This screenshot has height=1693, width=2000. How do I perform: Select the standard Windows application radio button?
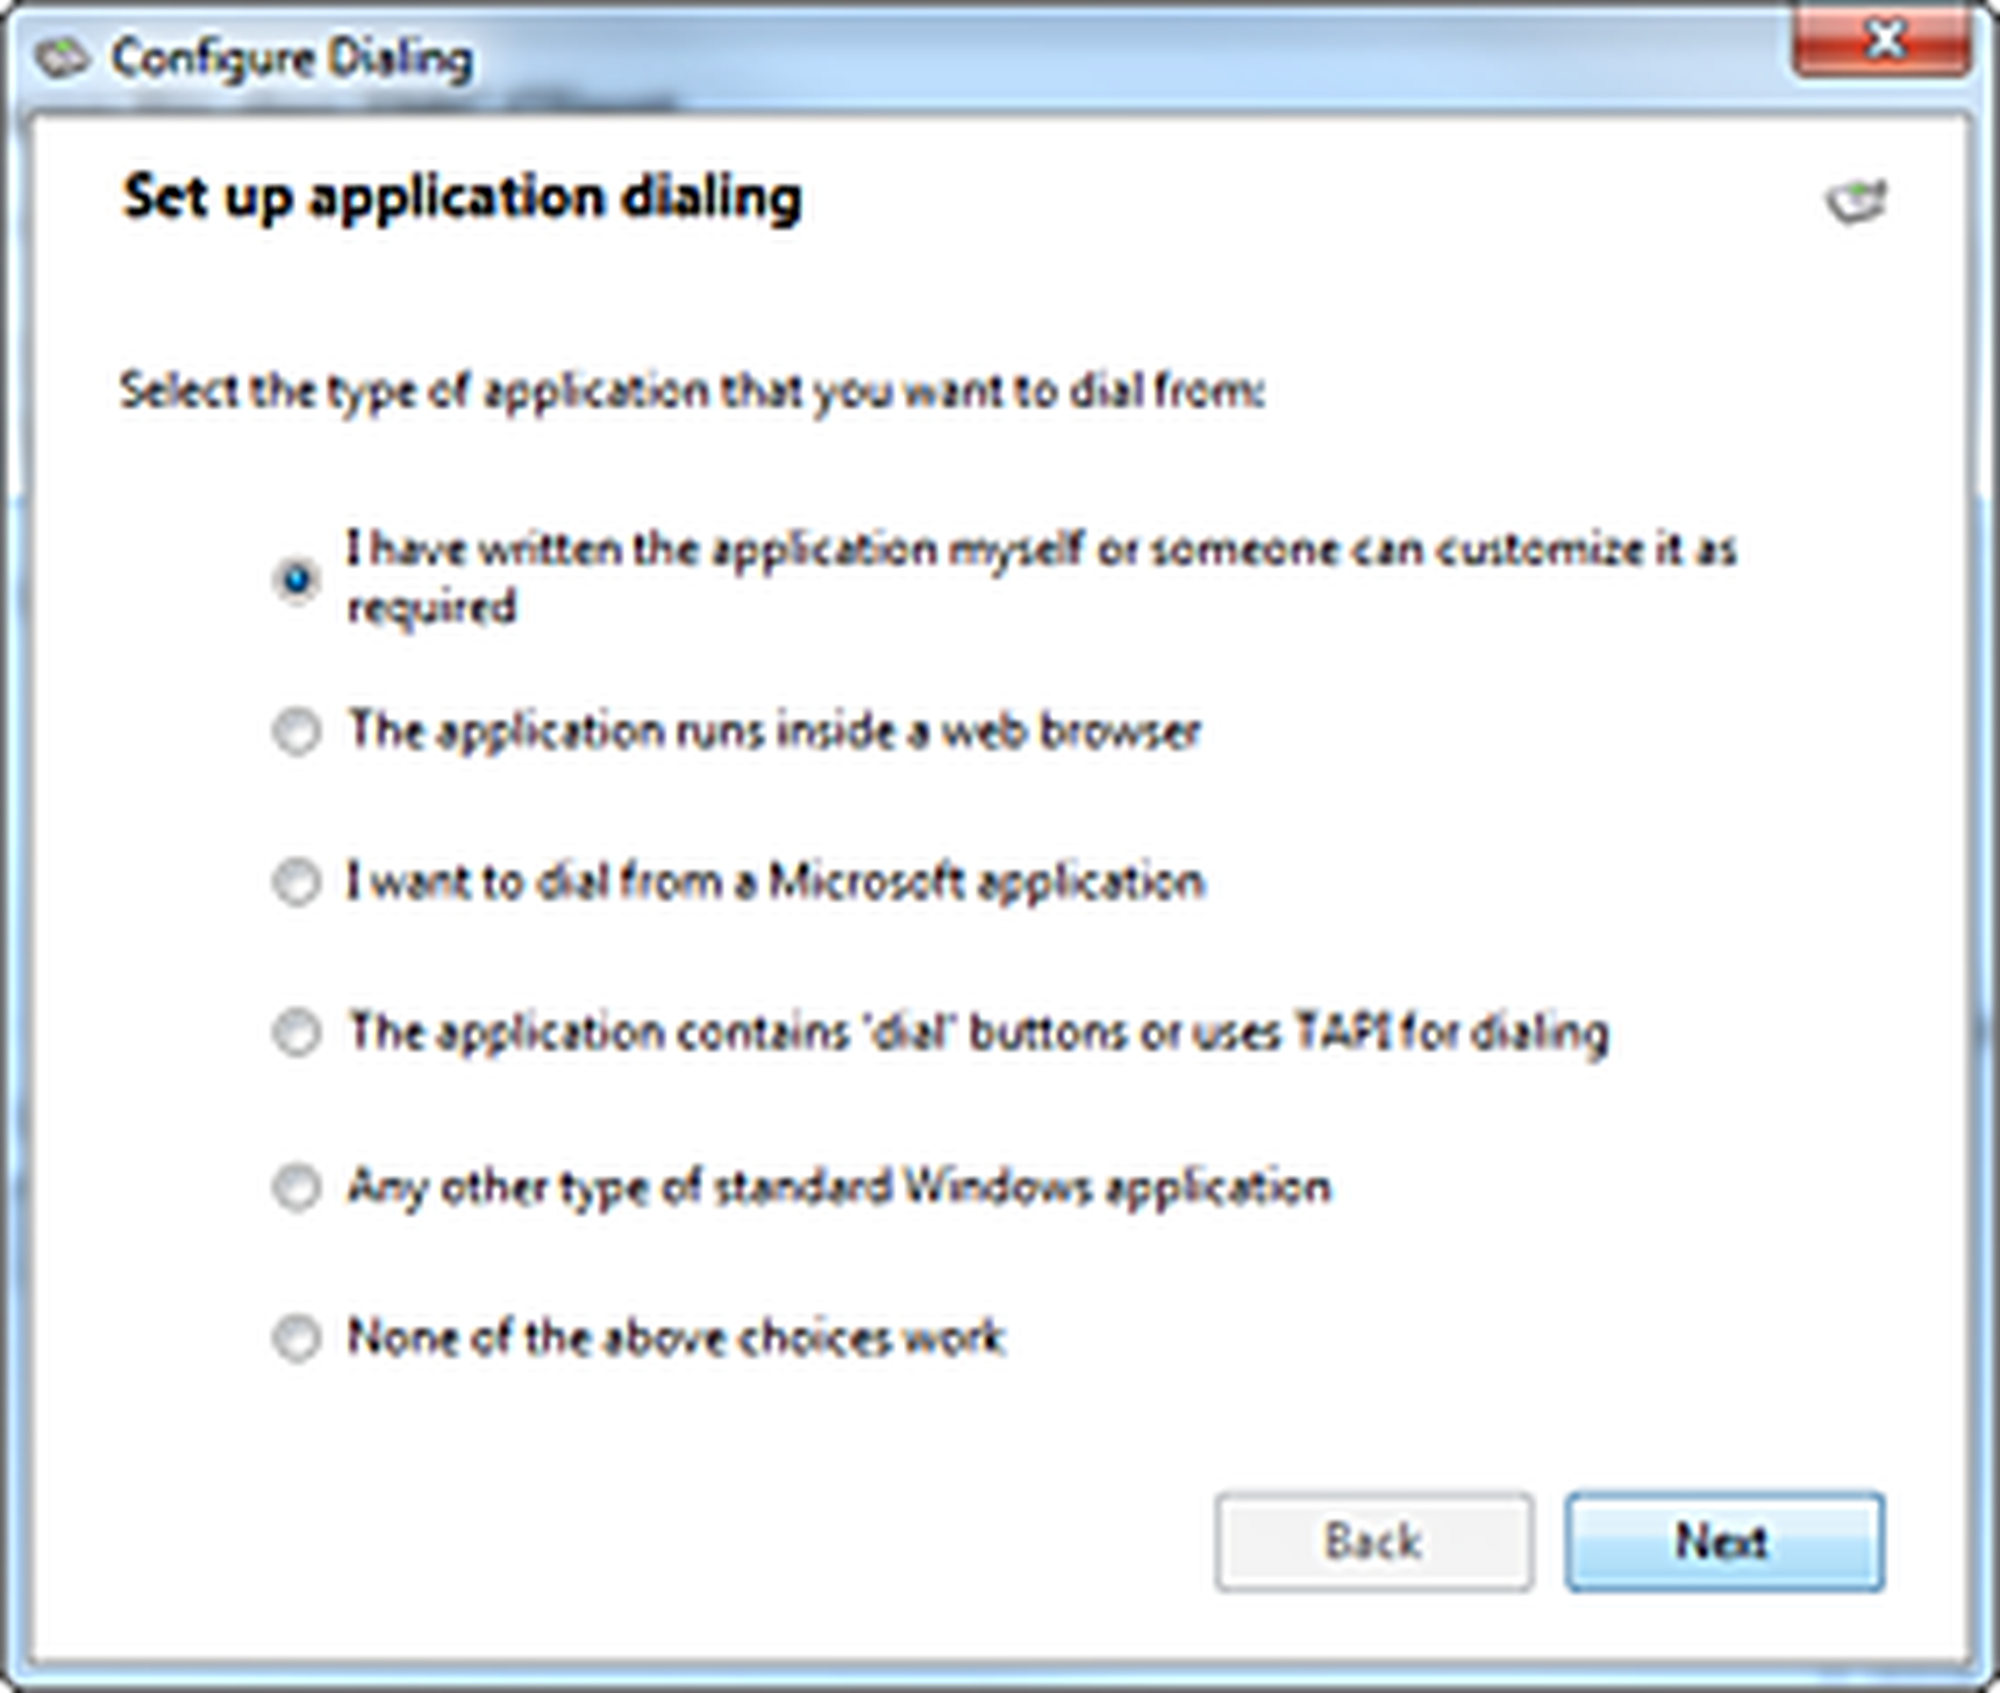point(296,1188)
